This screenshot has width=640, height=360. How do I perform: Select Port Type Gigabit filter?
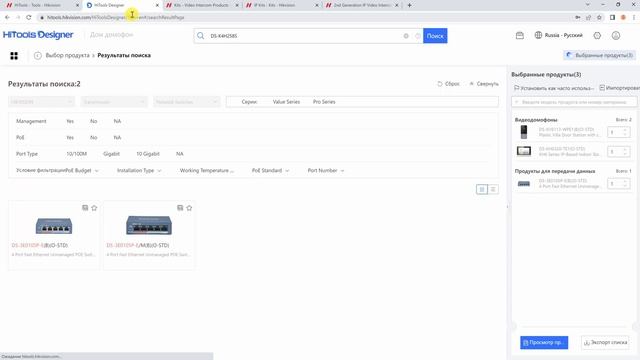coord(111,154)
